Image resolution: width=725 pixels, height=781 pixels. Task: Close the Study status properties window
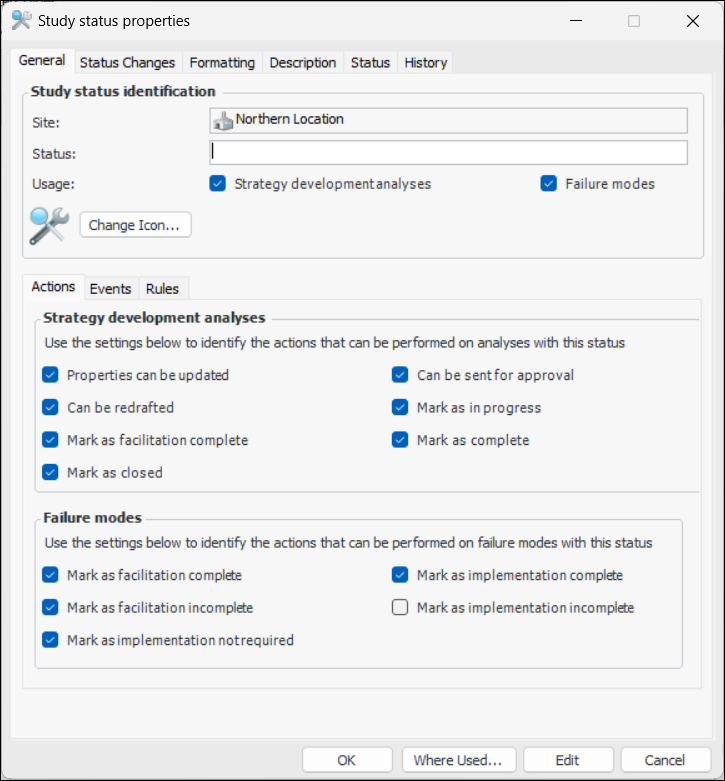coord(693,21)
